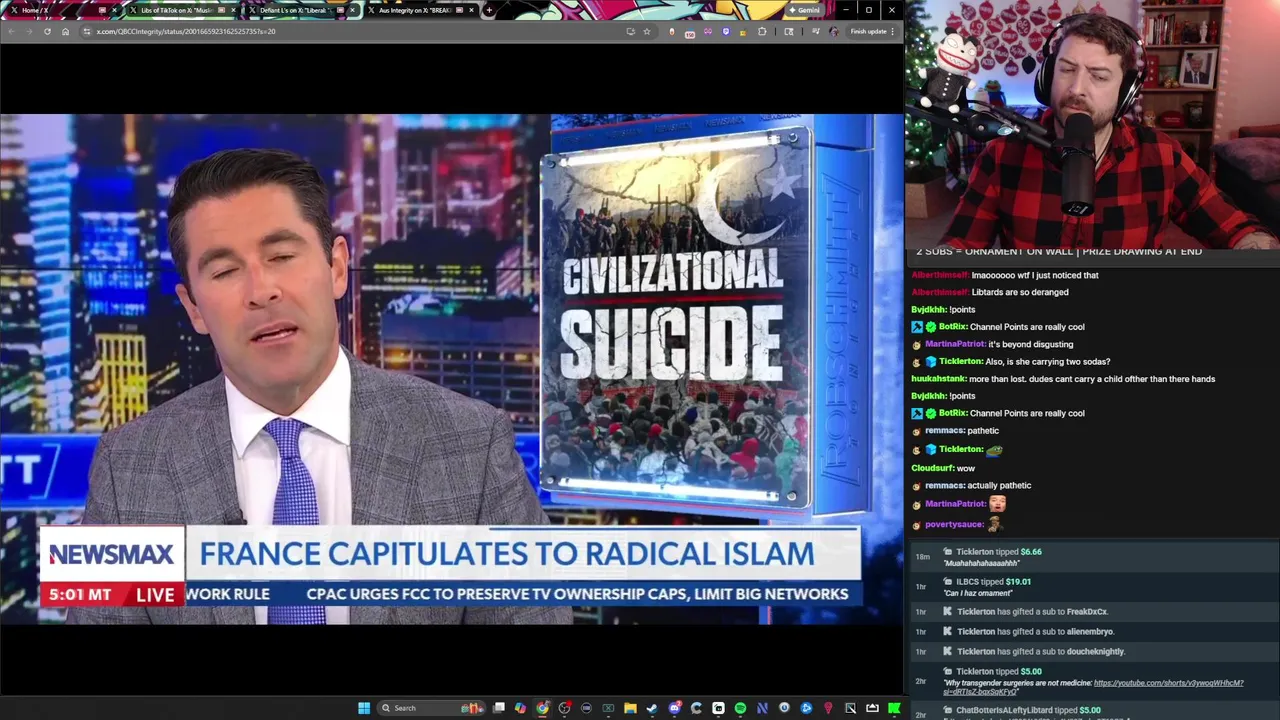
Task: Click the Finish update button
Action: (872, 31)
